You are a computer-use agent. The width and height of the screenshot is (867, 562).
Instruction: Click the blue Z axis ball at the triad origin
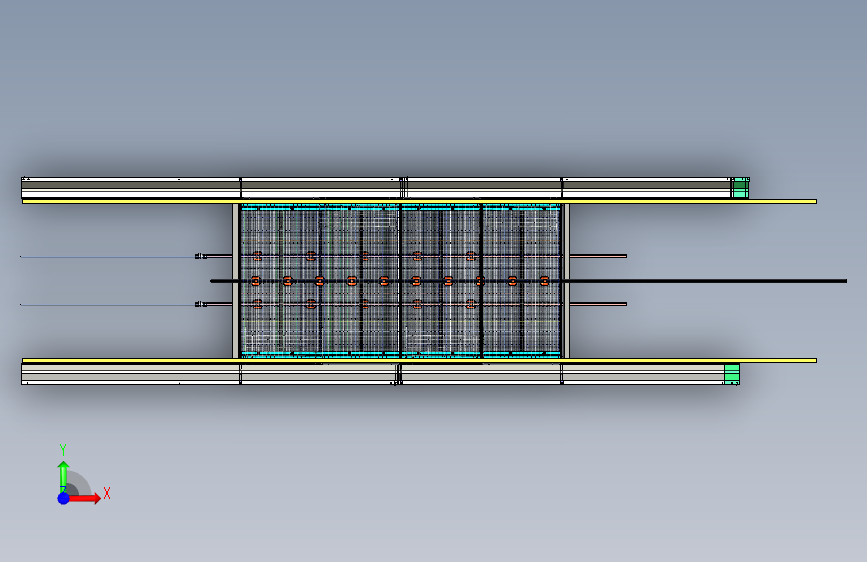64,498
